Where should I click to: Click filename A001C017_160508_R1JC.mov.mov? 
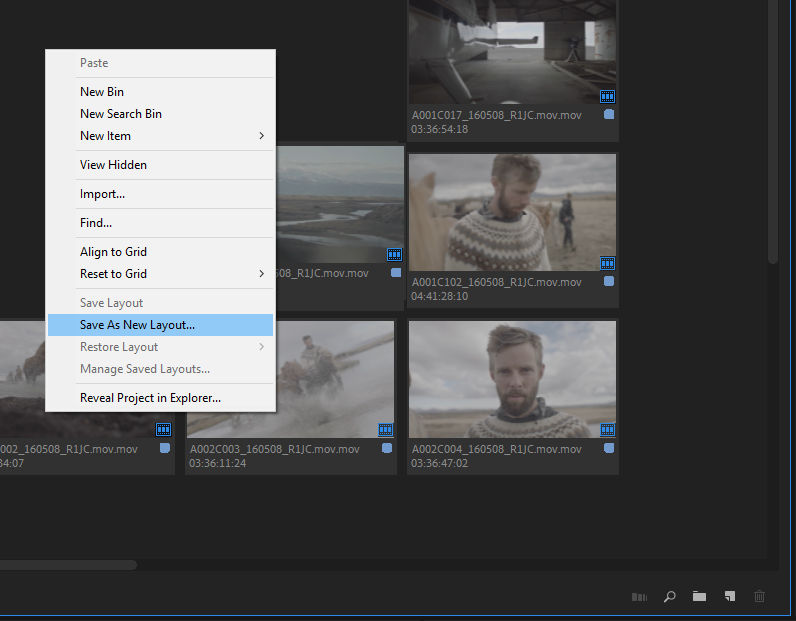point(496,115)
